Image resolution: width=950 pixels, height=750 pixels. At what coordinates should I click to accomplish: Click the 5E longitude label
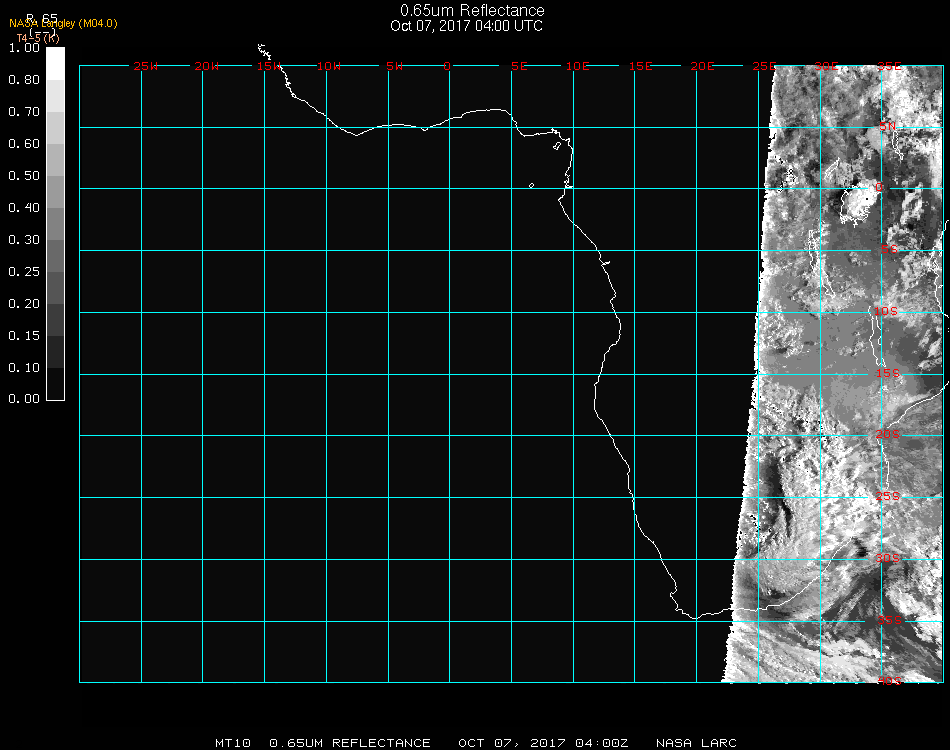[x=519, y=66]
